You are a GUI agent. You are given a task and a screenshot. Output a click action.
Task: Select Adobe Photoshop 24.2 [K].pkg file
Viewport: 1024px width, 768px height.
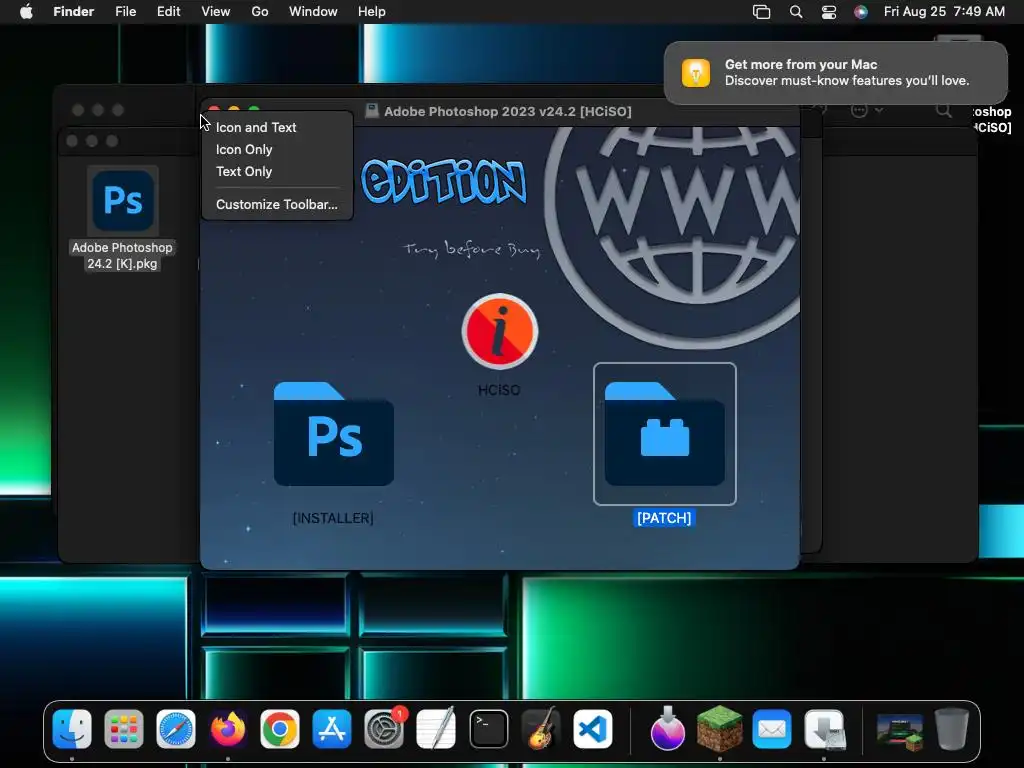tap(123, 200)
